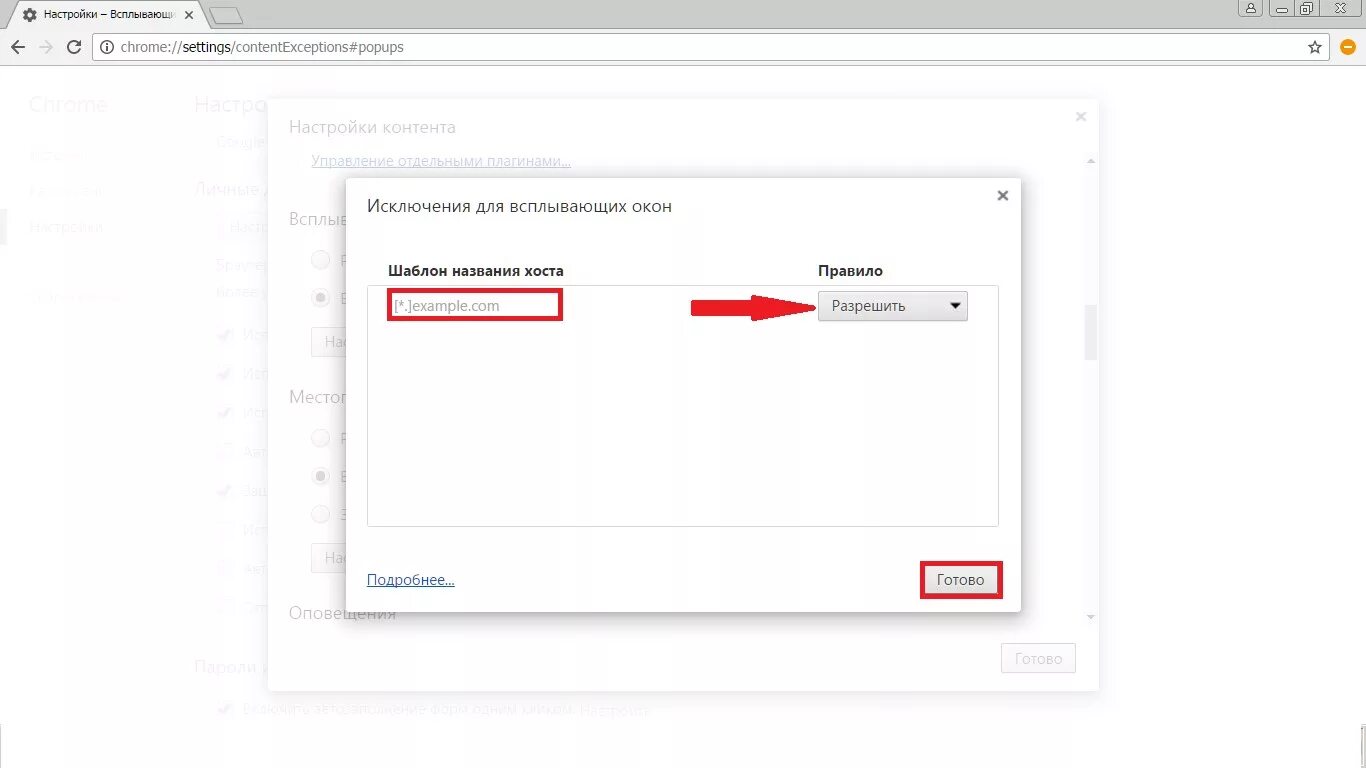Open the Настроить link beside the autofill option
The width and height of the screenshot is (1366, 768).
[615, 710]
